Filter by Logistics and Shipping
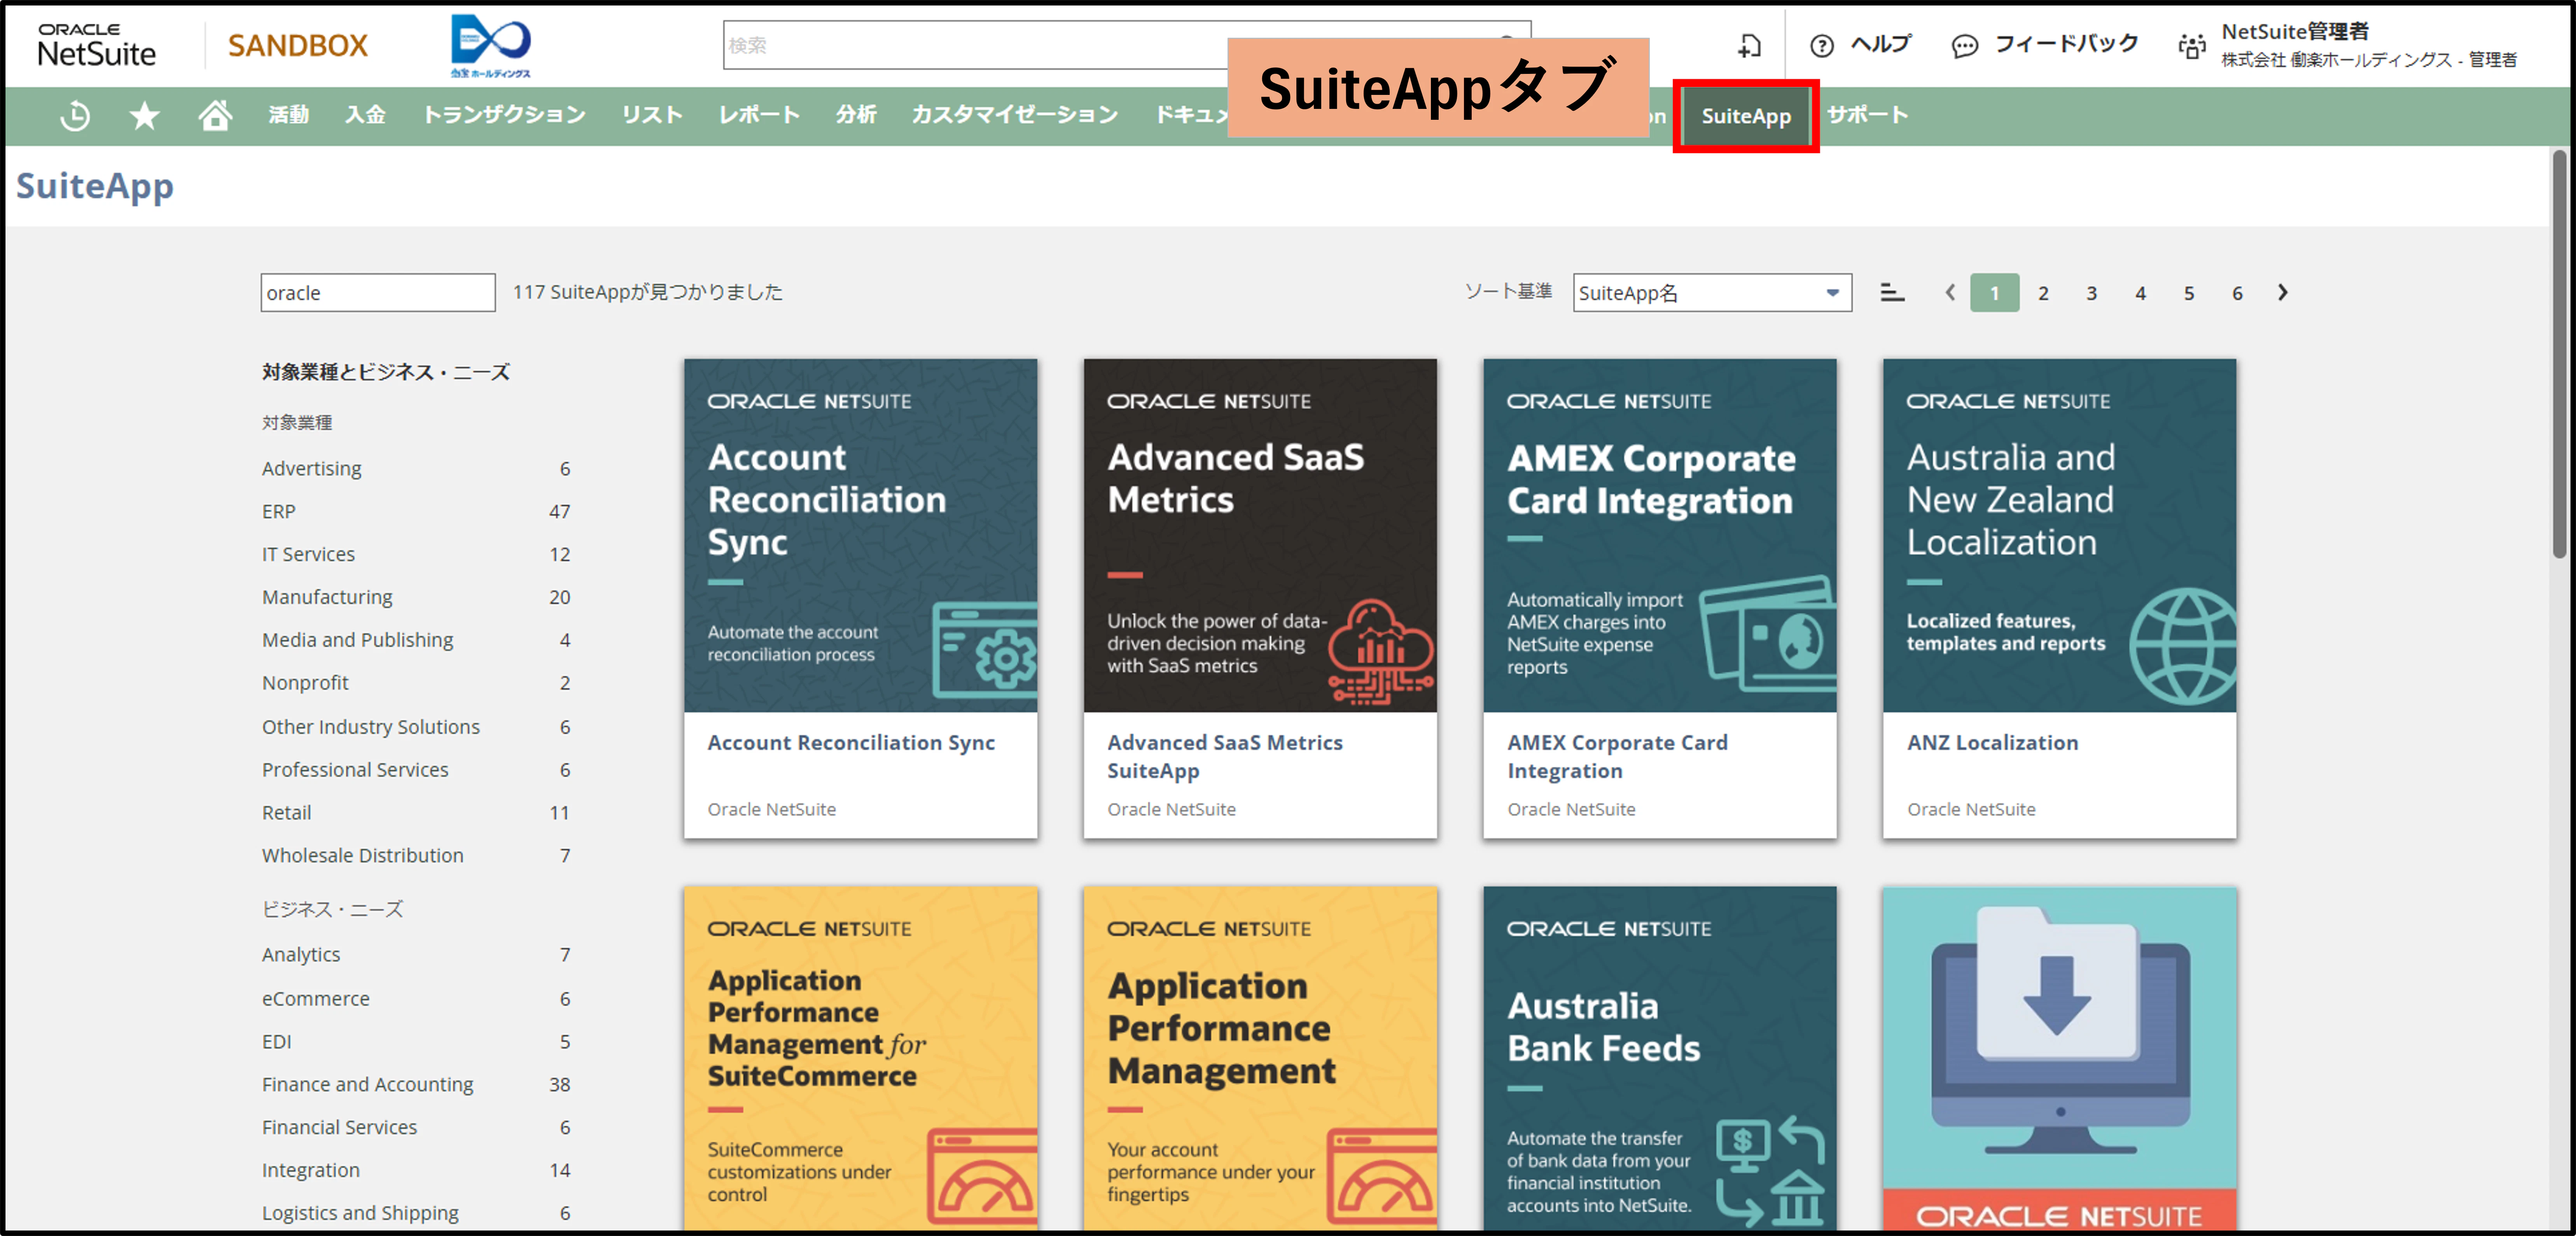This screenshot has width=2576, height=1236. coord(360,1213)
